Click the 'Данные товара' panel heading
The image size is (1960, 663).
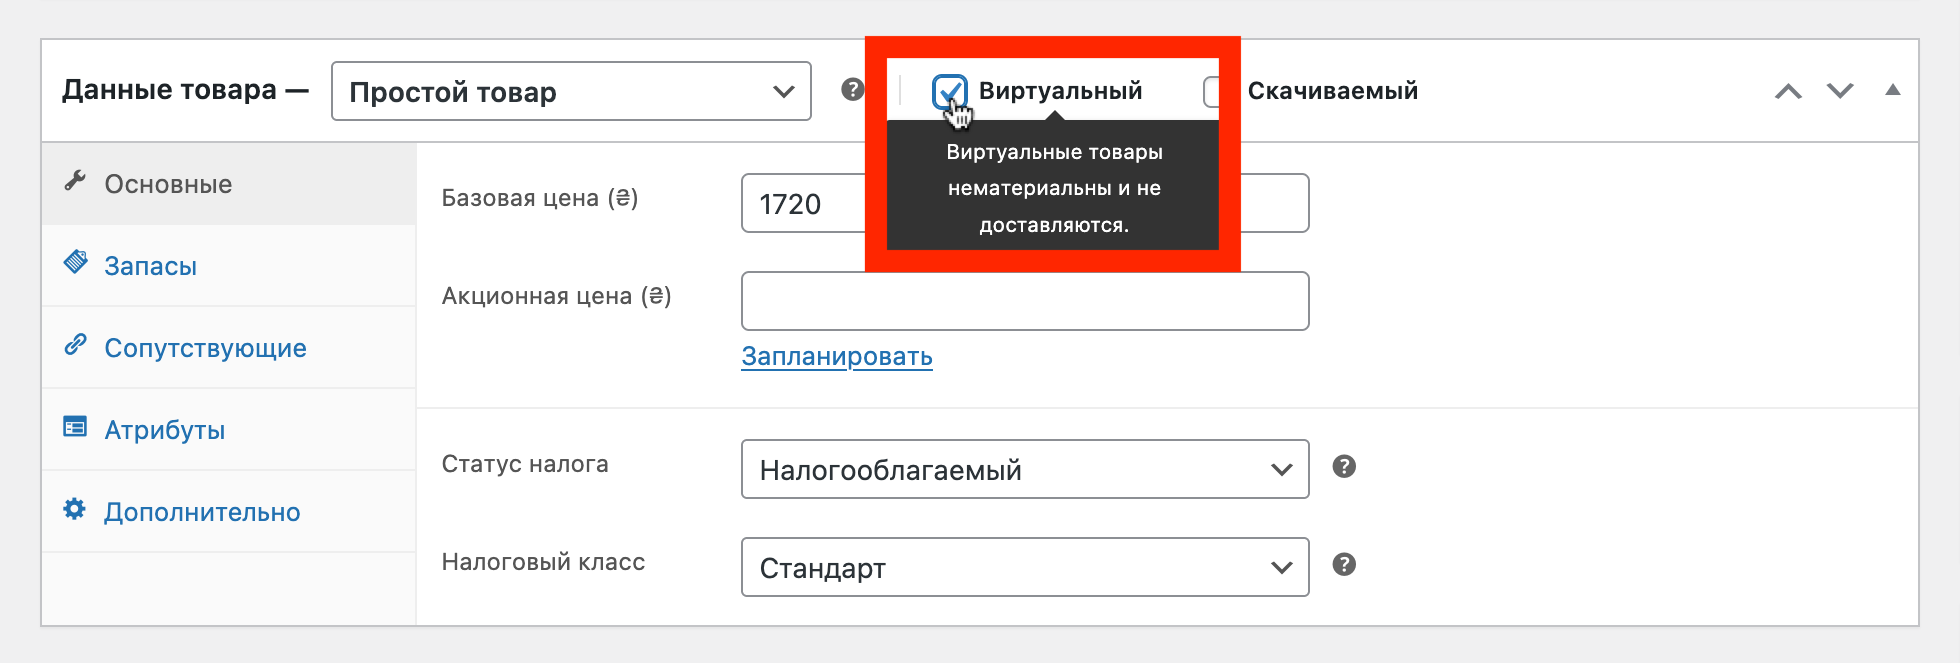point(185,90)
